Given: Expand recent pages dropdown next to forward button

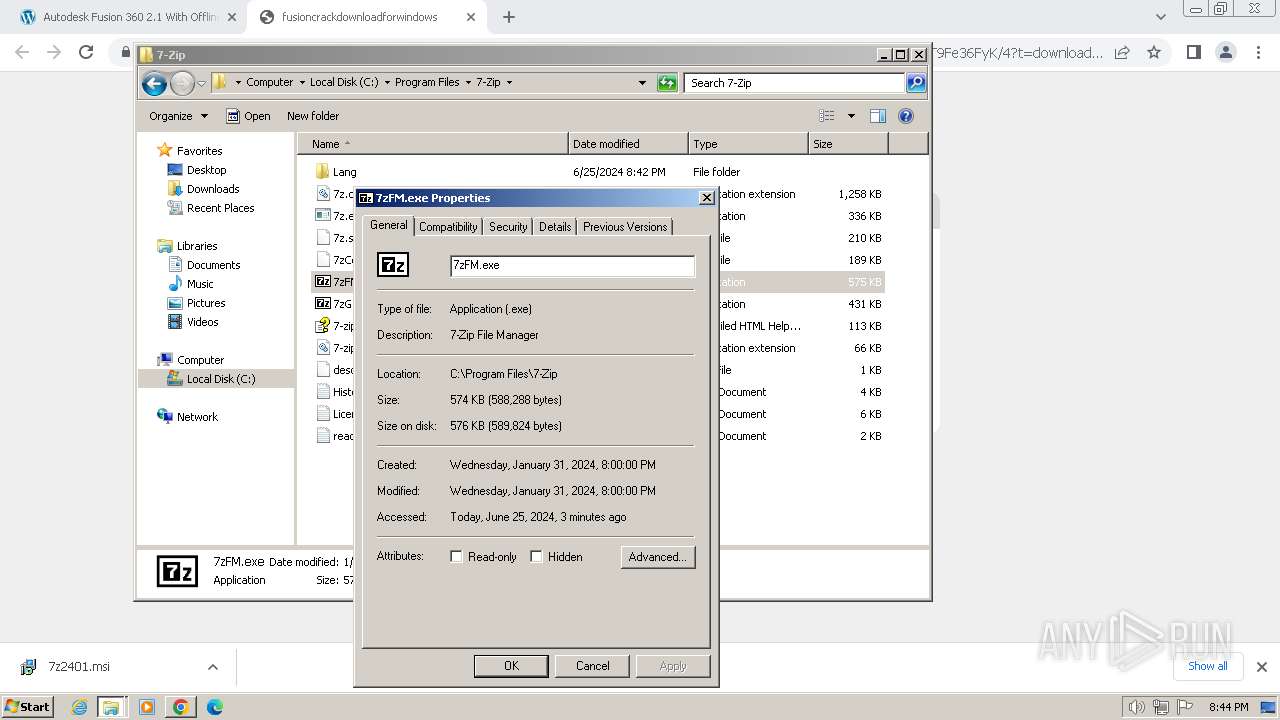Looking at the screenshot, I should tap(202, 83).
